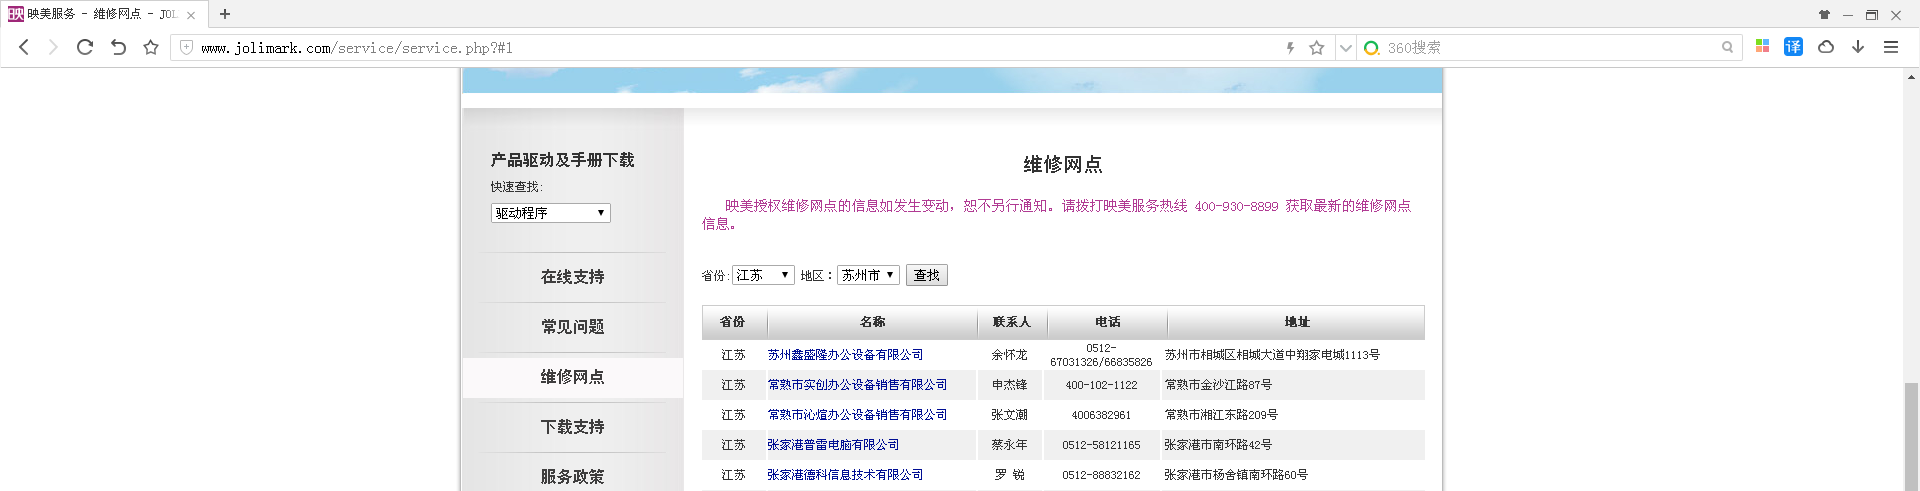Click the 电话 column header
This screenshot has width=1920, height=491.
point(1107,322)
